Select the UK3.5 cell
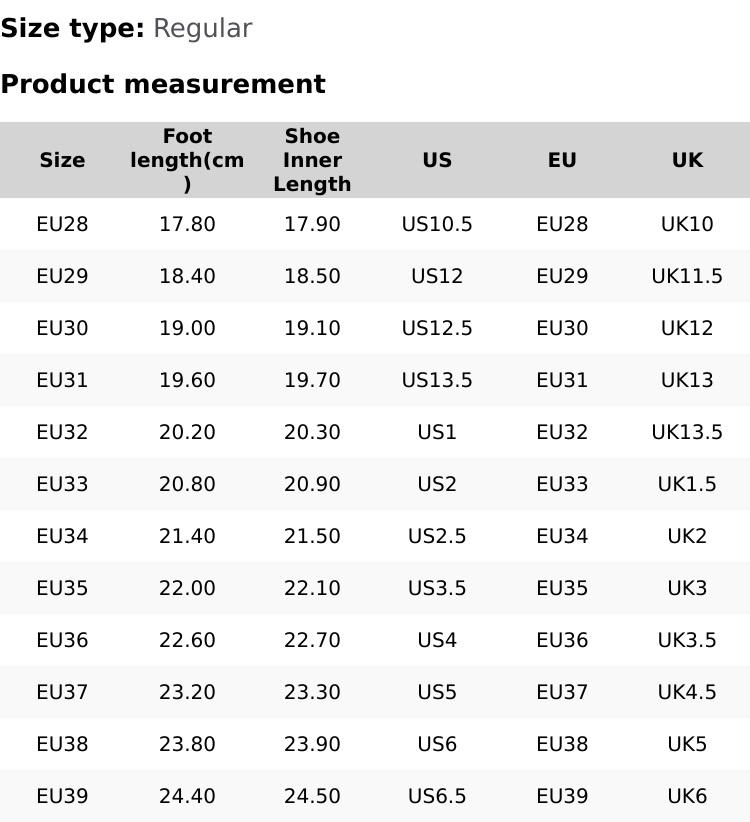750x822 pixels. tap(687, 640)
